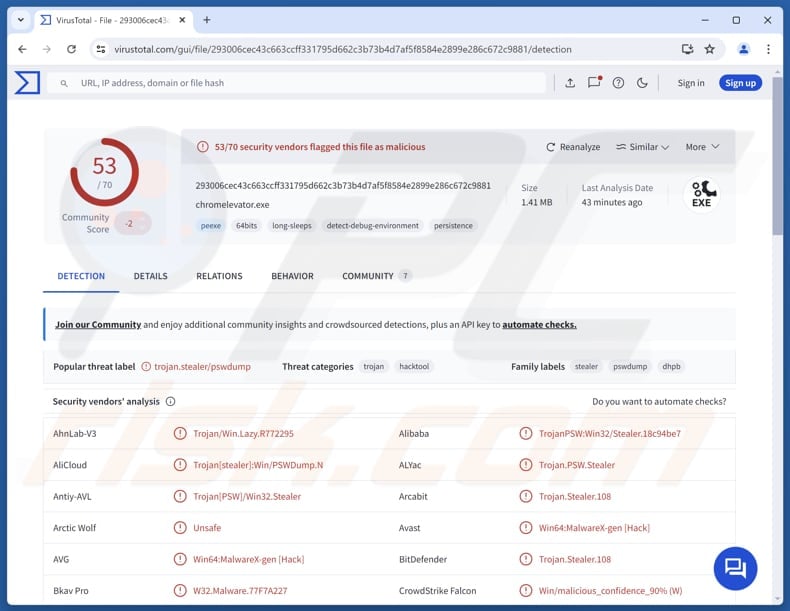Switch to the COMMUNITY tab

click(x=376, y=276)
